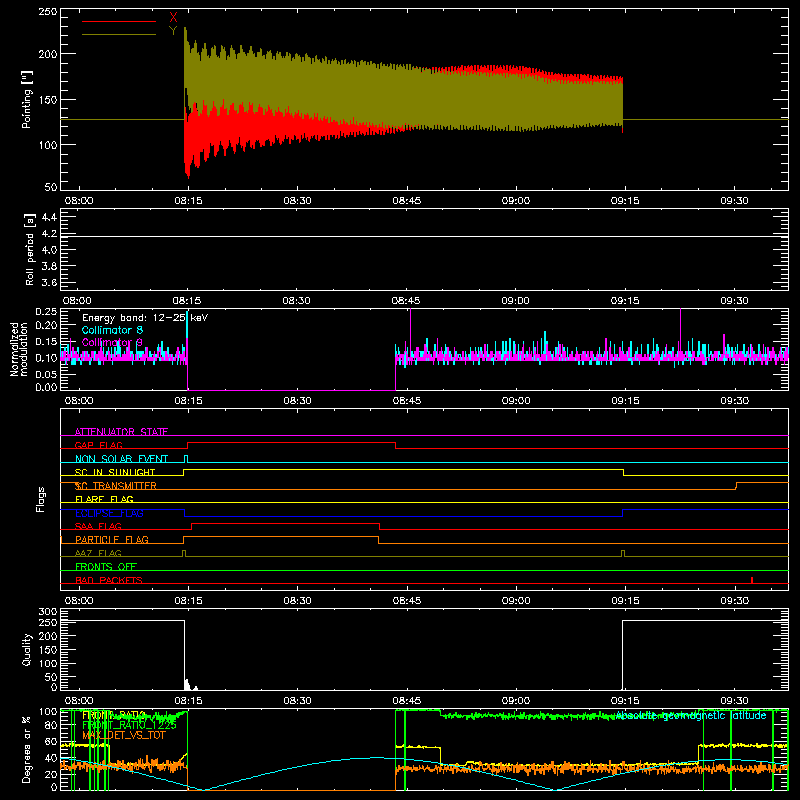Click the red X legend line
Screen dimensions: 800x800
click(x=119, y=21)
